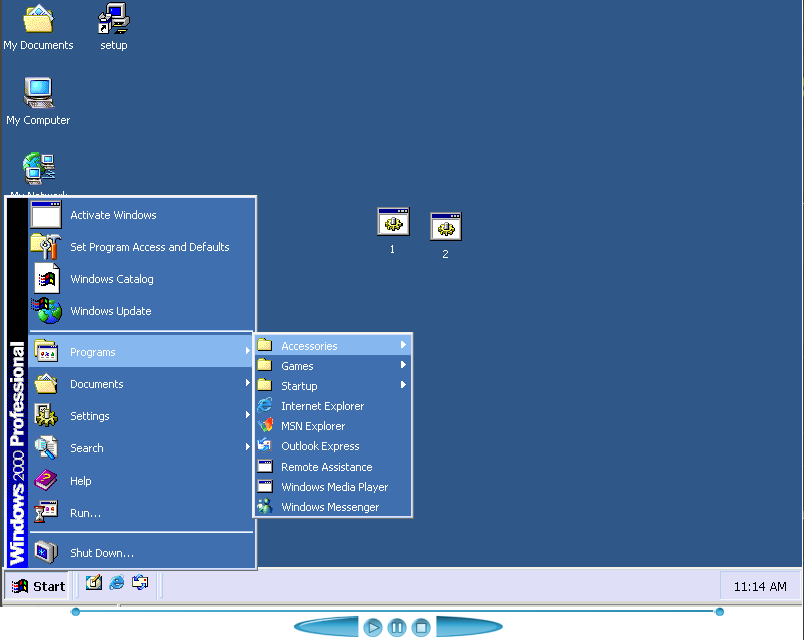The width and height of the screenshot is (804, 640).
Task: Click the Remote Assistance icon
Action: click(x=265, y=466)
